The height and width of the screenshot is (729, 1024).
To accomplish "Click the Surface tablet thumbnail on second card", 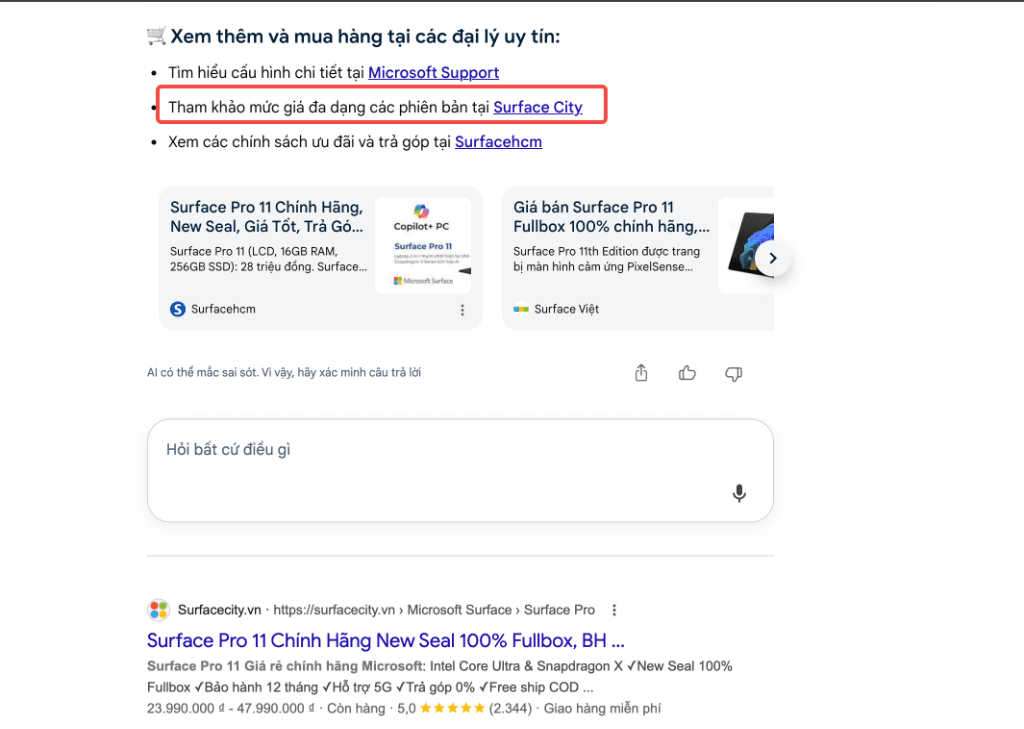I will click(x=746, y=245).
